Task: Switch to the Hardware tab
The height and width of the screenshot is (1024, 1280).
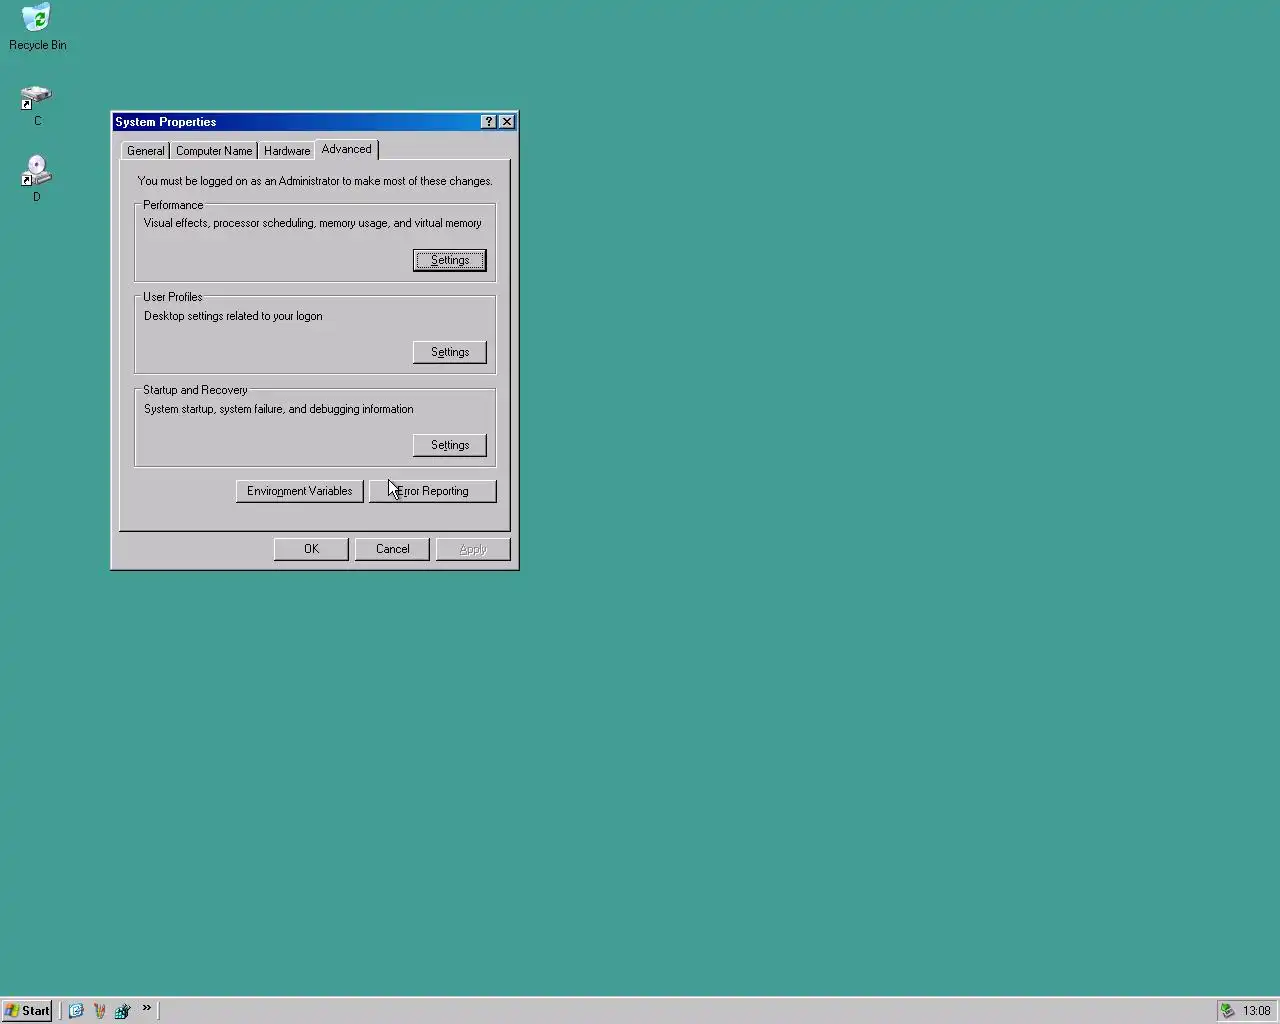Action: click(287, 151)
